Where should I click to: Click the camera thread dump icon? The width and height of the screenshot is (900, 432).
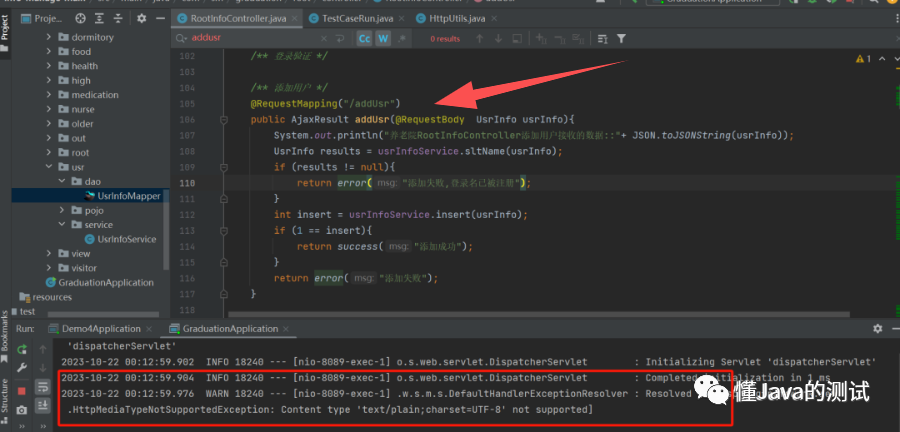(22, 410)
